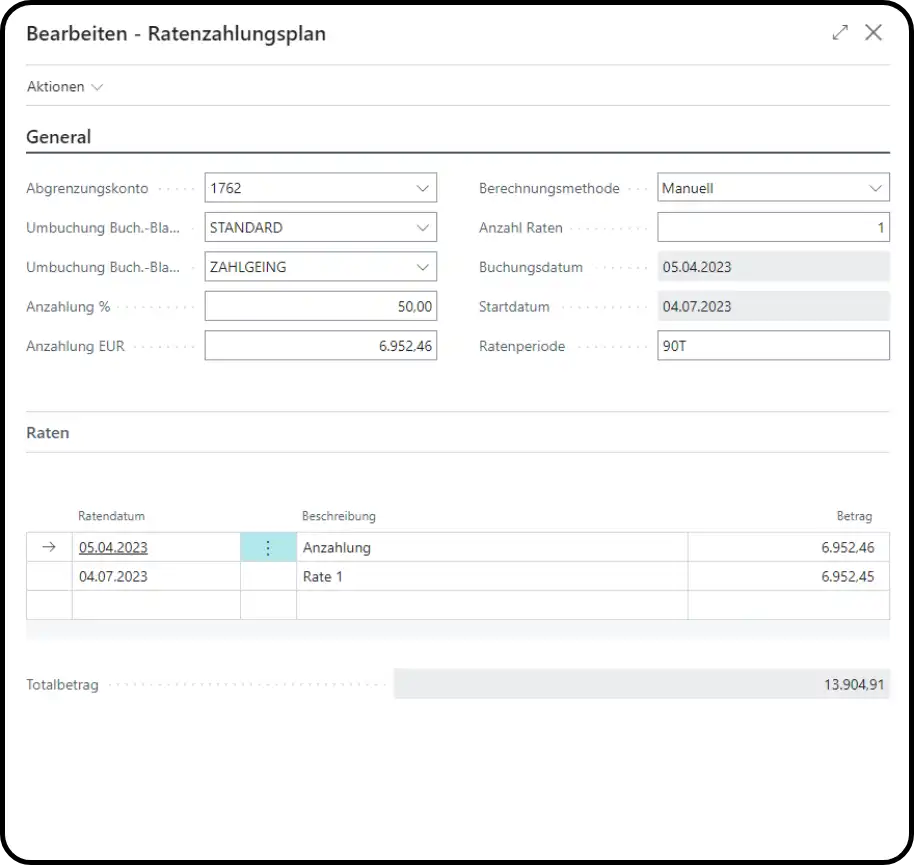Click the Anzahlung % input field
This screenshot has width=914, height=865.
click(x=320, y=307)
